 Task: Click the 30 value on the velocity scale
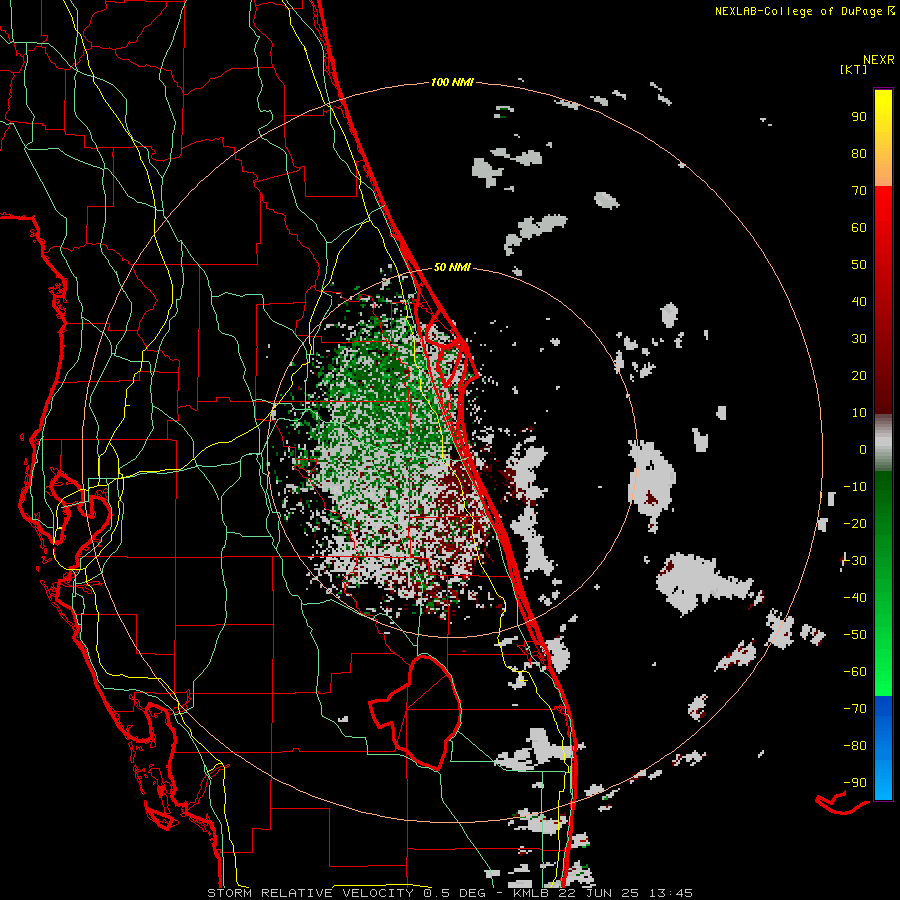tap(859, 339)
